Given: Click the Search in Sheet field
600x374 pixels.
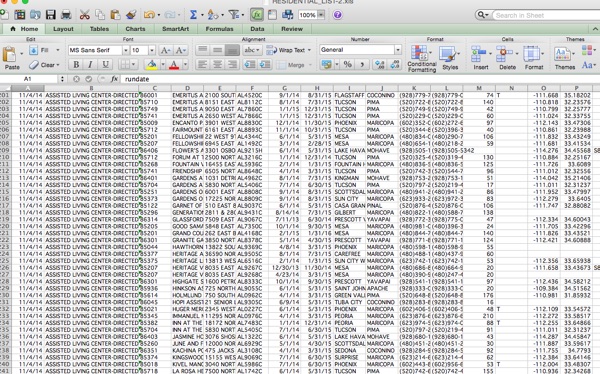Looking at the screenshot, I should (x=545, y=15).
